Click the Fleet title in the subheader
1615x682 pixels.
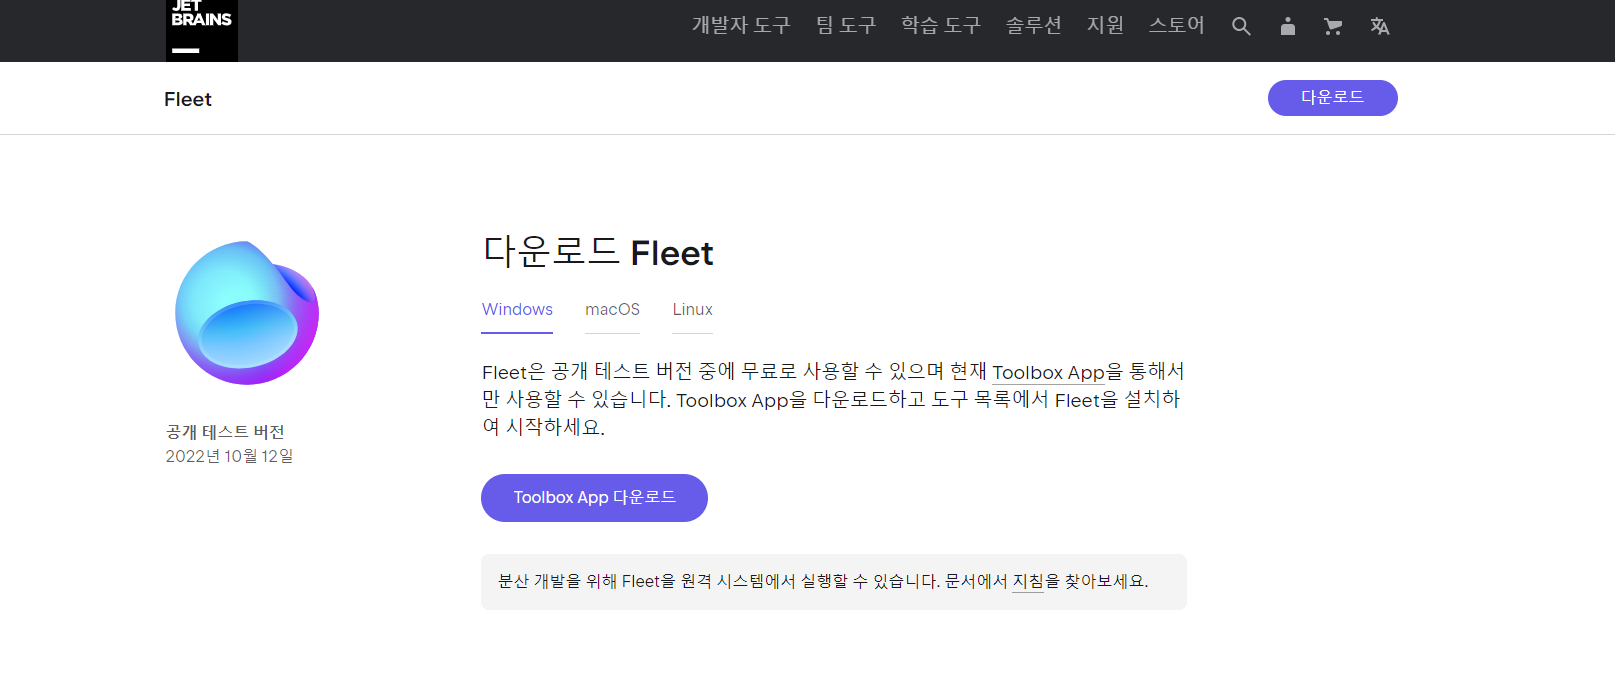188,99
